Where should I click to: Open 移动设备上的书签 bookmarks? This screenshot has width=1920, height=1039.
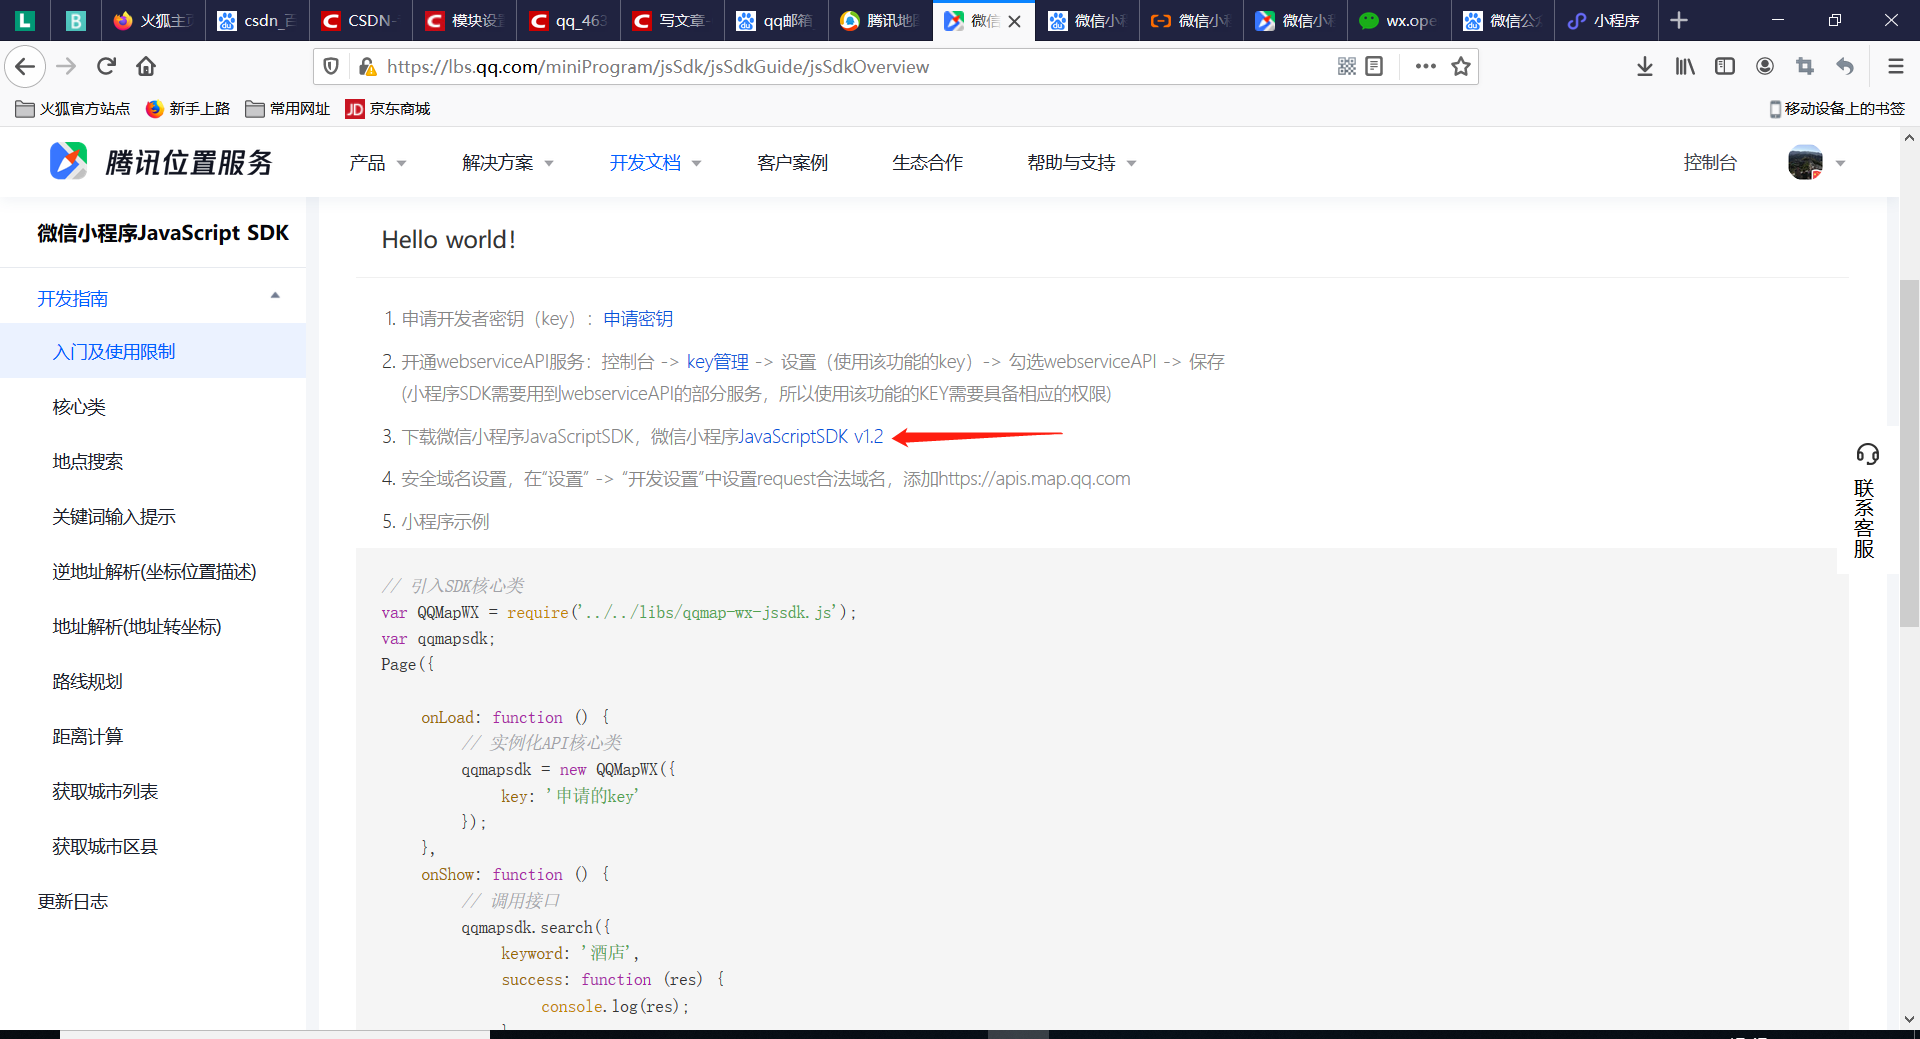point(1837,108)
